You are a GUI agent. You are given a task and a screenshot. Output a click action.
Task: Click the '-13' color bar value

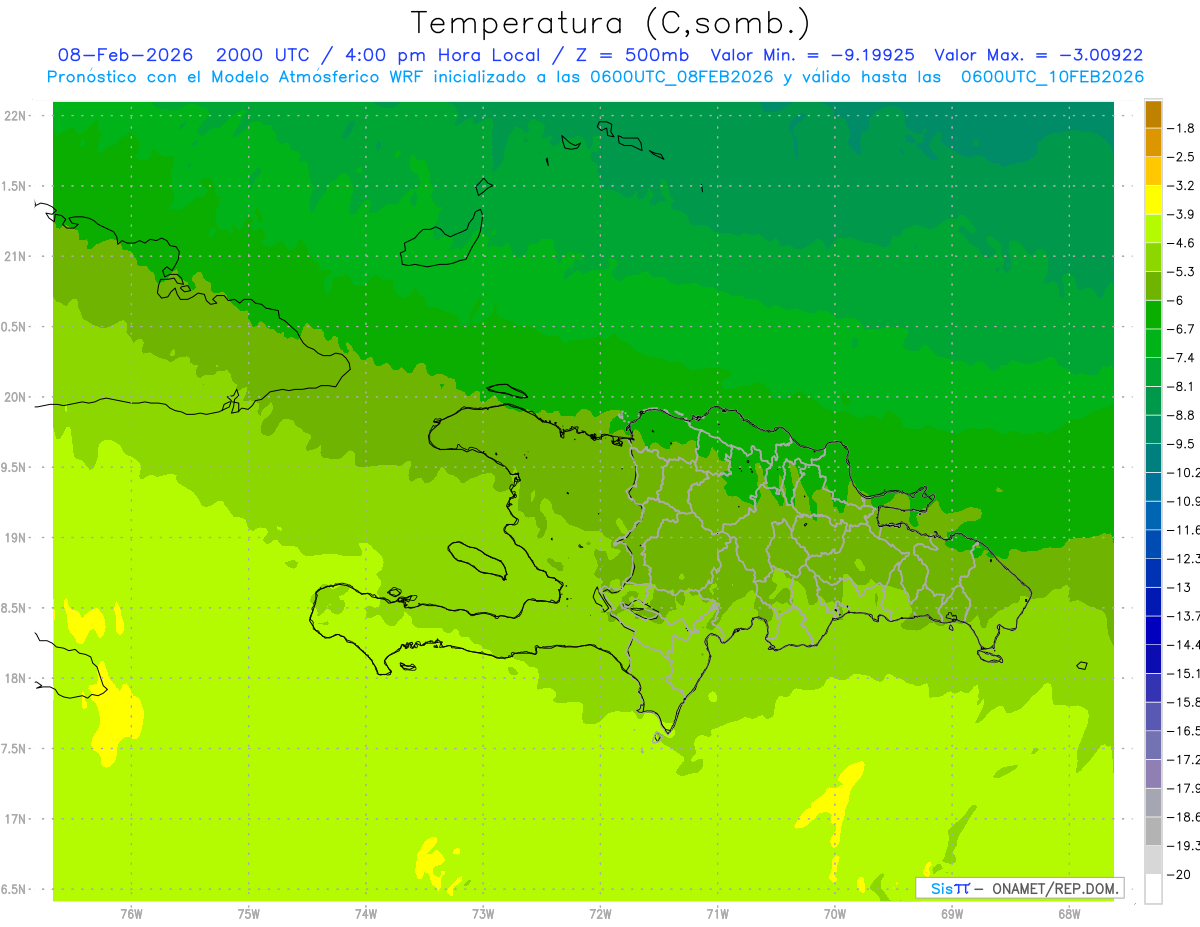pos(1181,587)
